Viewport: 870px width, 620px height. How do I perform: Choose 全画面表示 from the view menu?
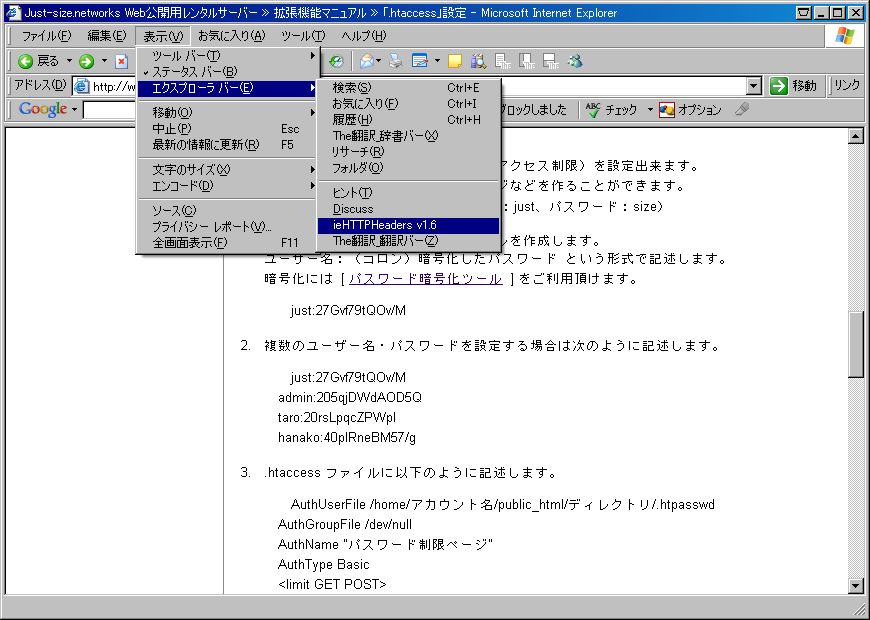click(189, 242)
